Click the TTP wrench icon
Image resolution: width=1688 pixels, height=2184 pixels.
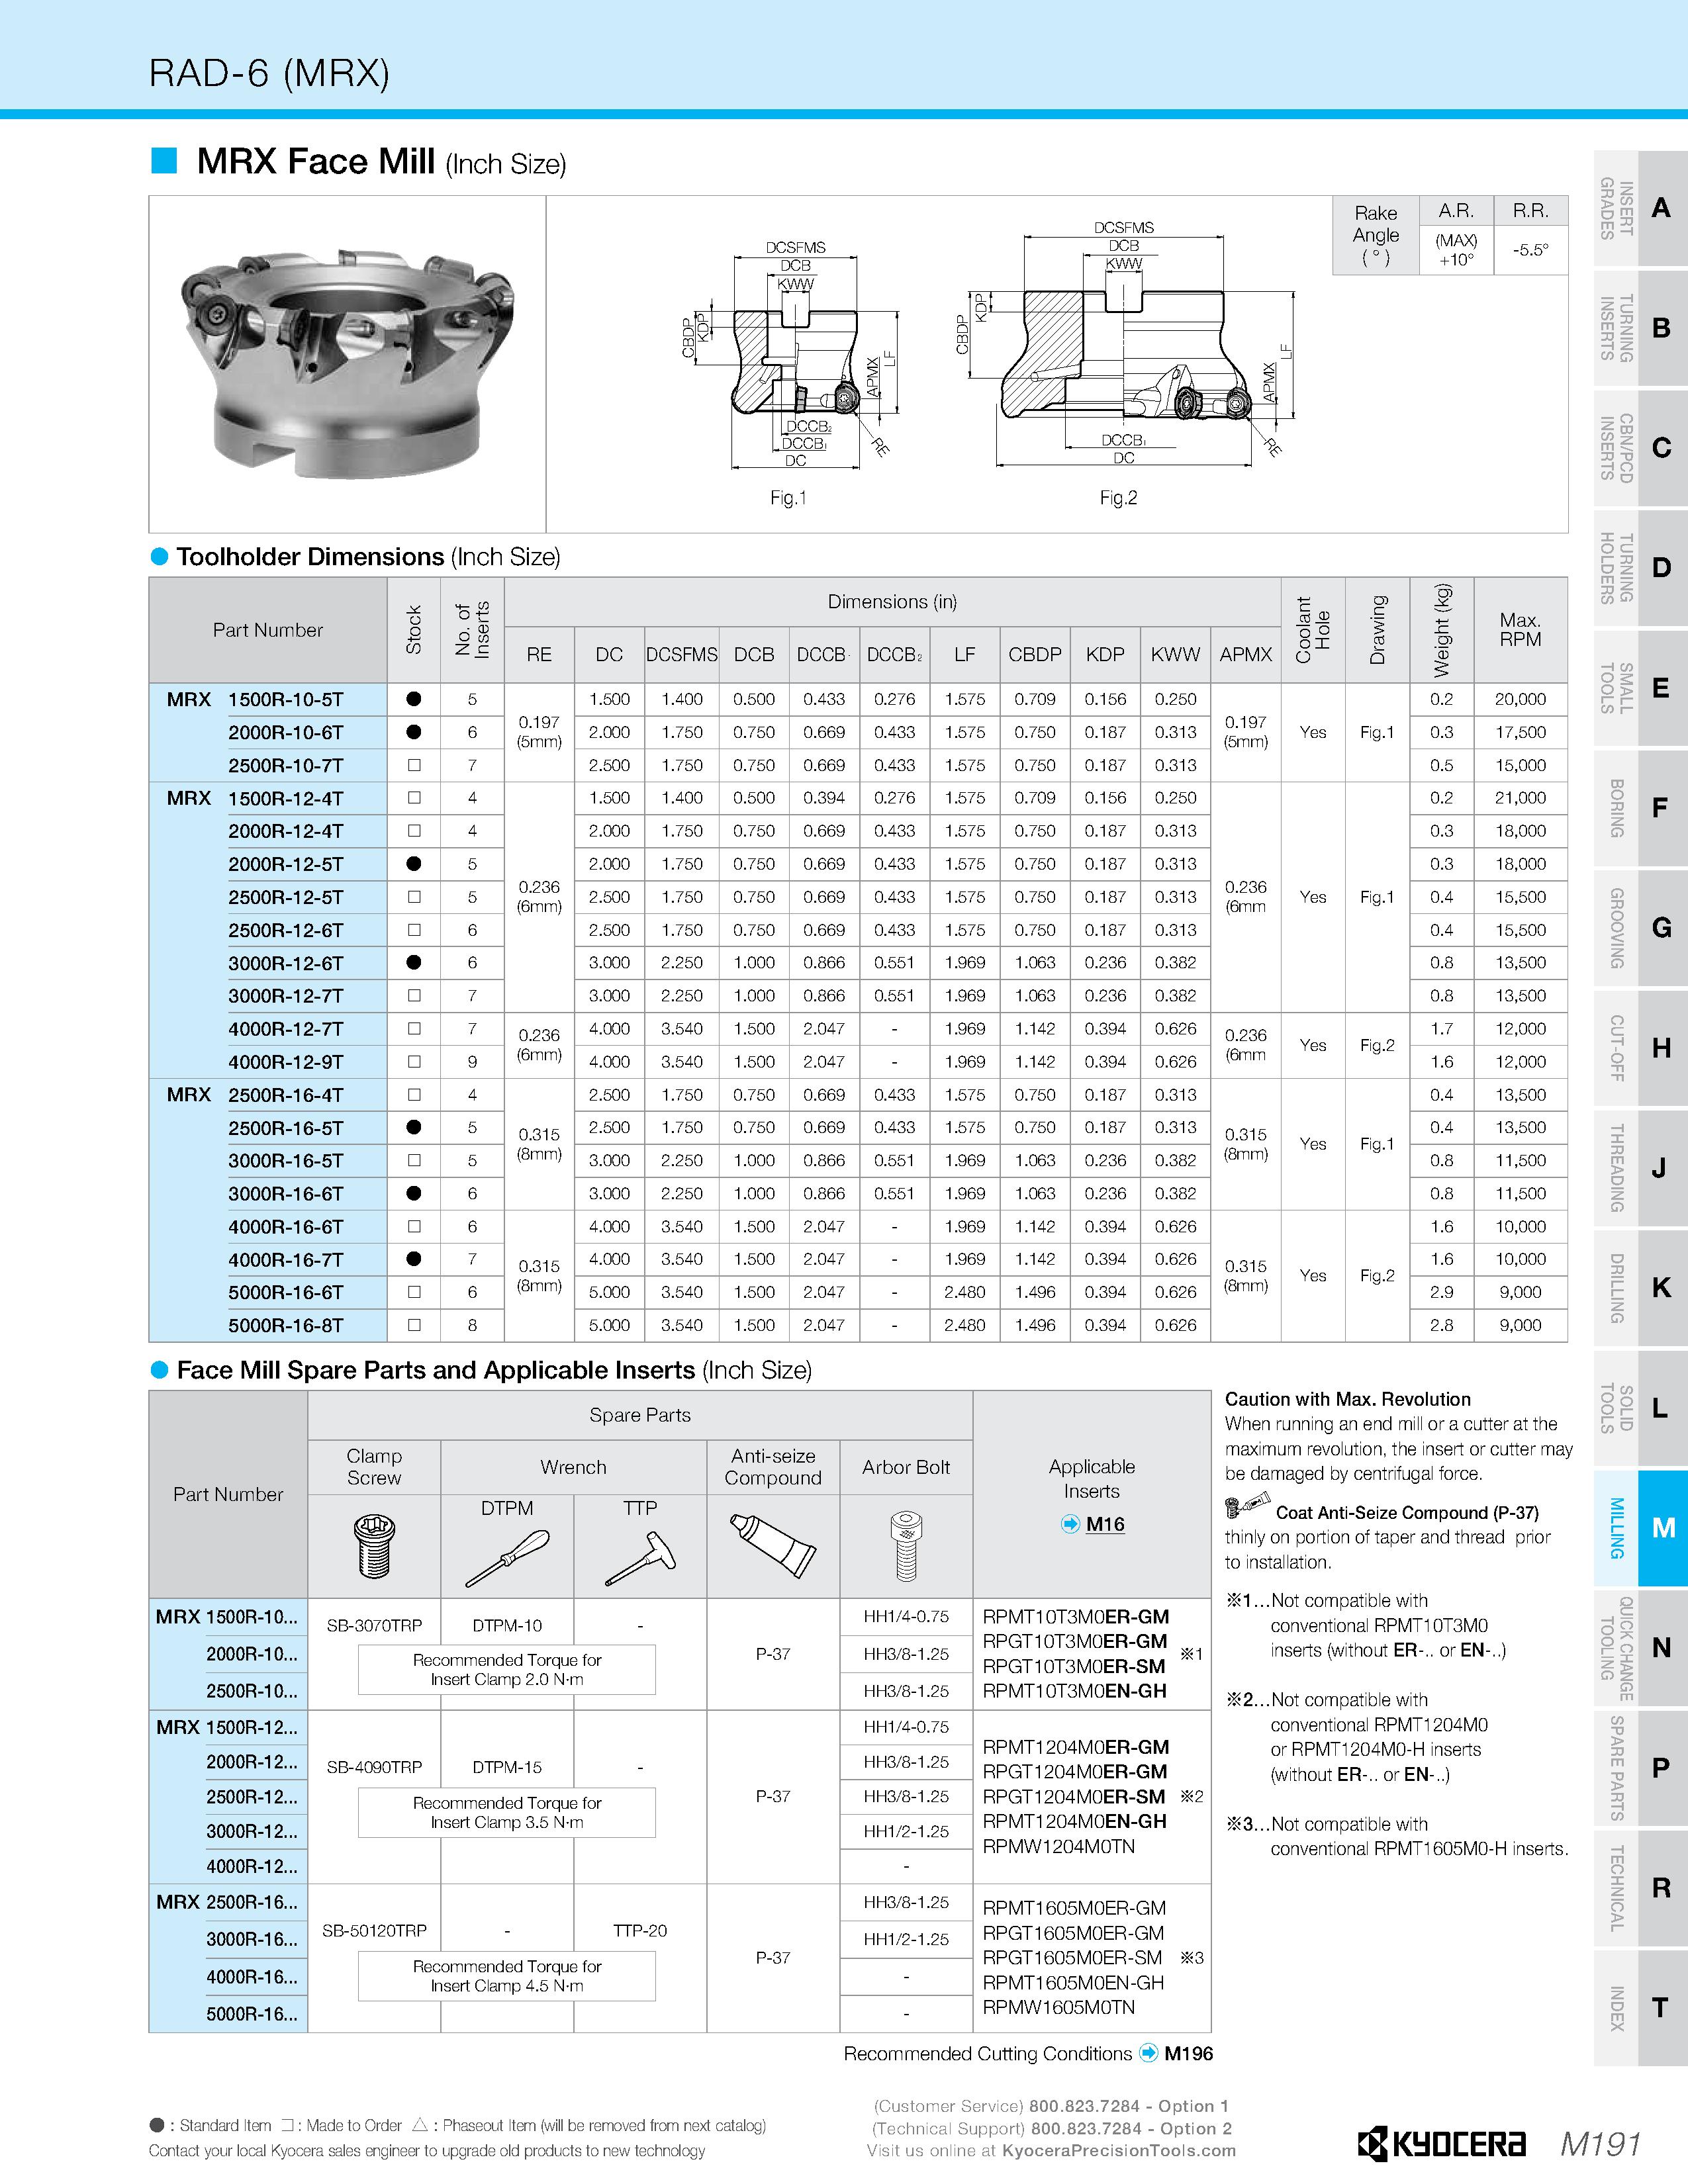640,1559
